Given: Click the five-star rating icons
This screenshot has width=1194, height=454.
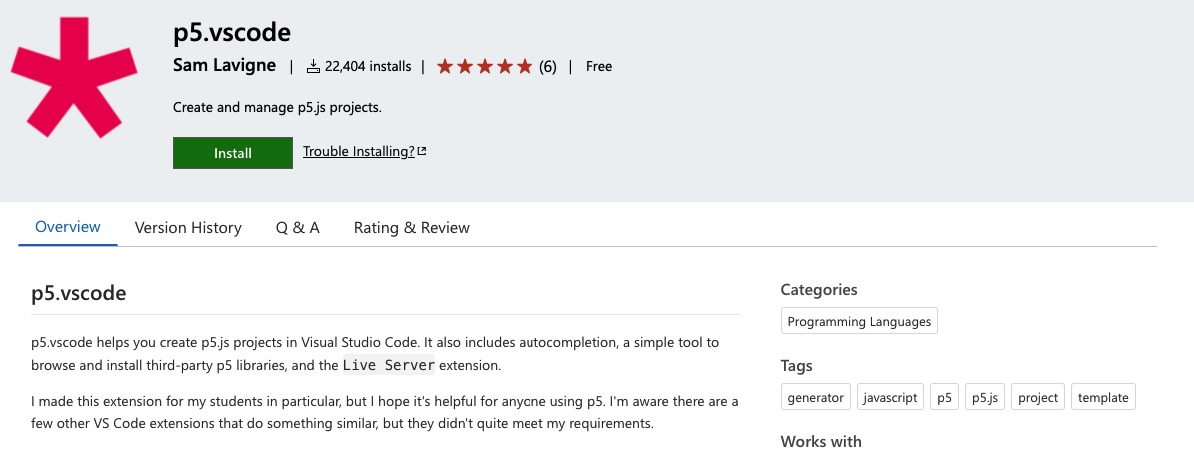Looking at the screenshot, I should [484, 66].
